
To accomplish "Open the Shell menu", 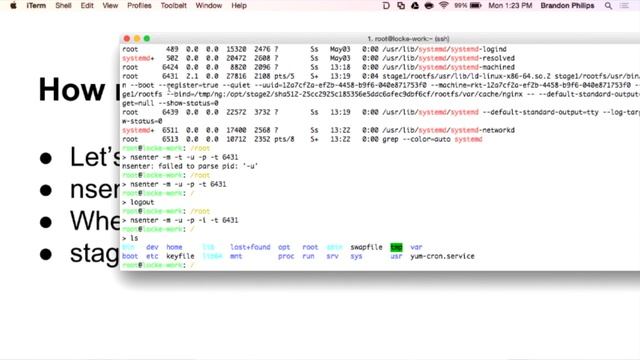I will [x=63, y=6].
